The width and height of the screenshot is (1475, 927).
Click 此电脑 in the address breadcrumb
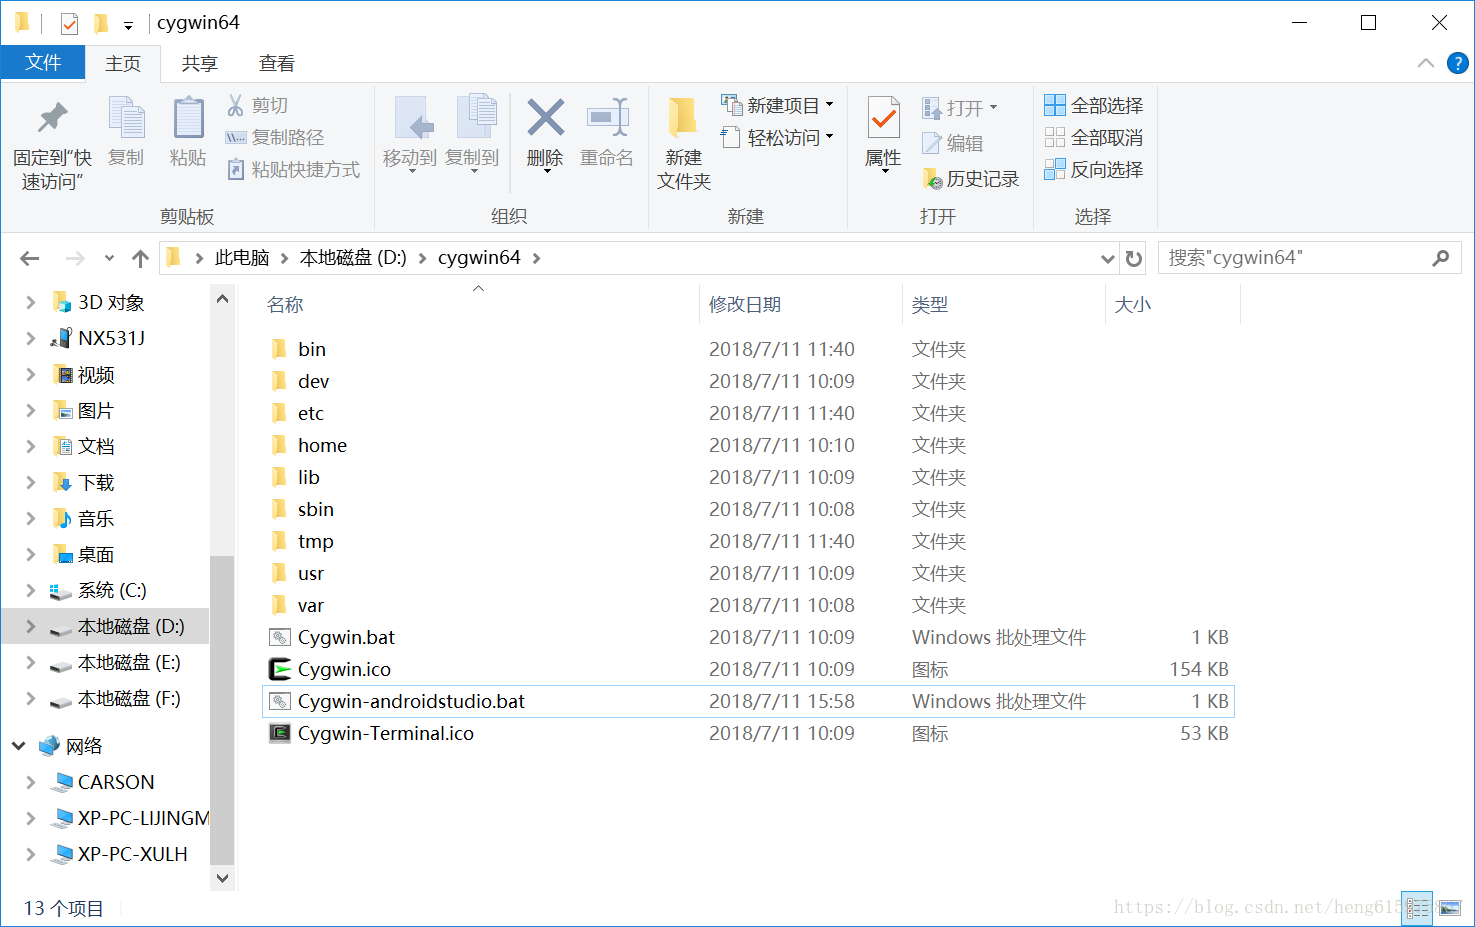[x=242, y=258]
